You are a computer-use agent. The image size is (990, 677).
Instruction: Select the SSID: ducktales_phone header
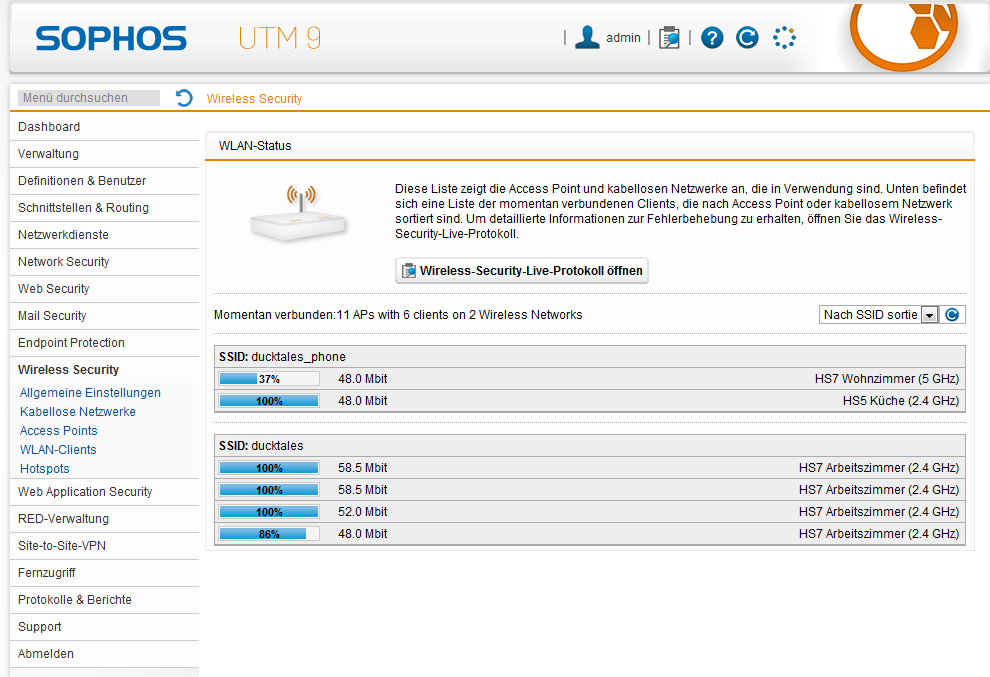pyautogui.click(x=590, y=357)
